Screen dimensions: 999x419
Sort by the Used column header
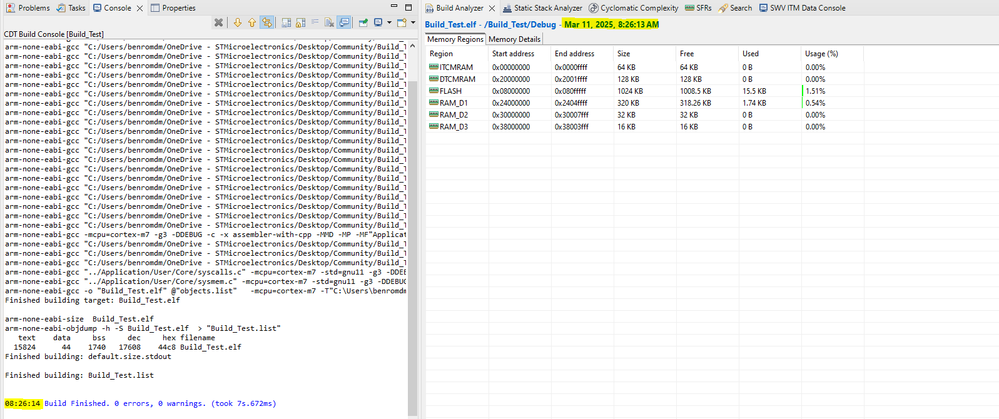(769, 54)
